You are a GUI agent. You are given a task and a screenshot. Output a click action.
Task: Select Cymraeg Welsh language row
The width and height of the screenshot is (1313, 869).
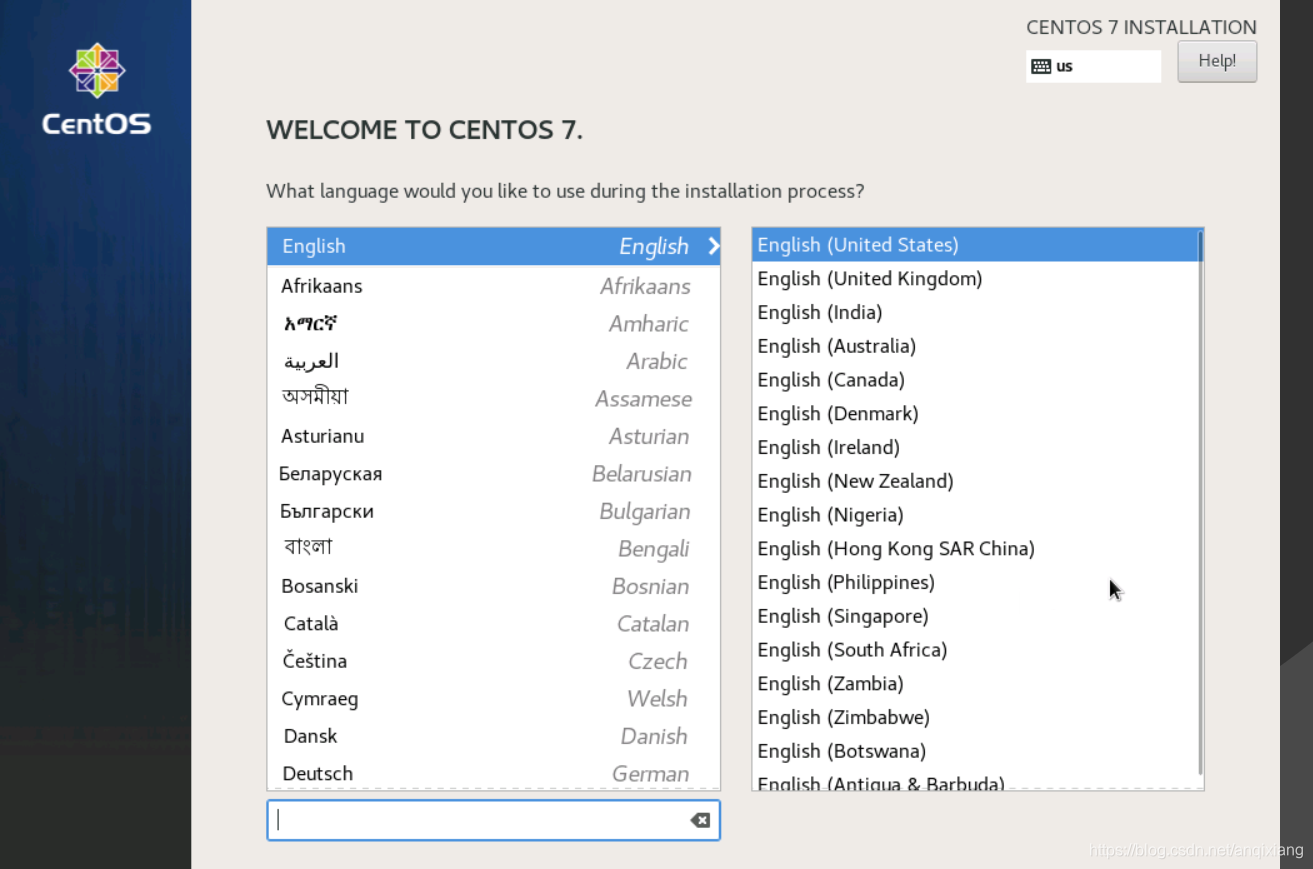(x=493, y=699)
